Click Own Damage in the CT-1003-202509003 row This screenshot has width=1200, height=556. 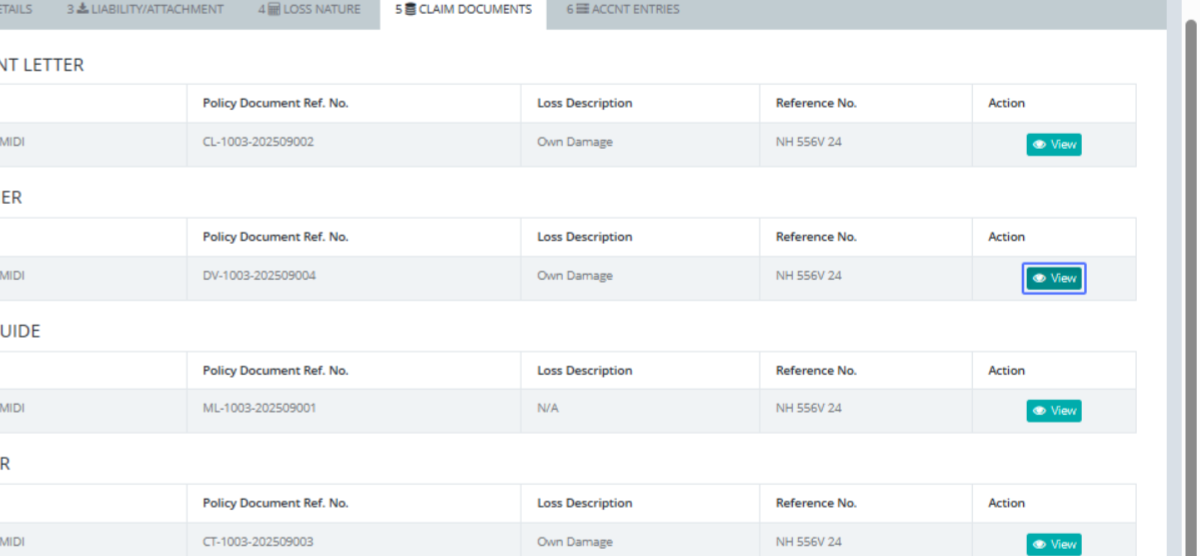pyautogui.click(x=574, y=542)
